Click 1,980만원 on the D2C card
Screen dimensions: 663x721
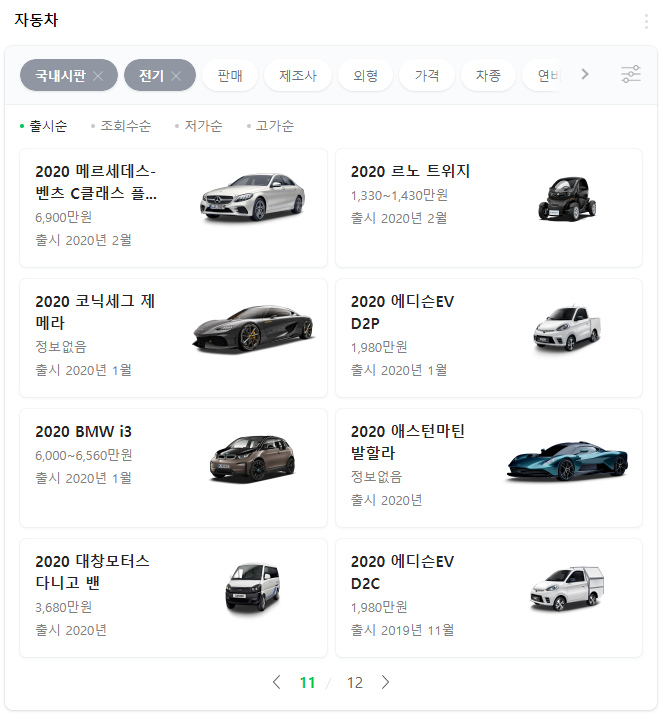(x=379, y=607)
